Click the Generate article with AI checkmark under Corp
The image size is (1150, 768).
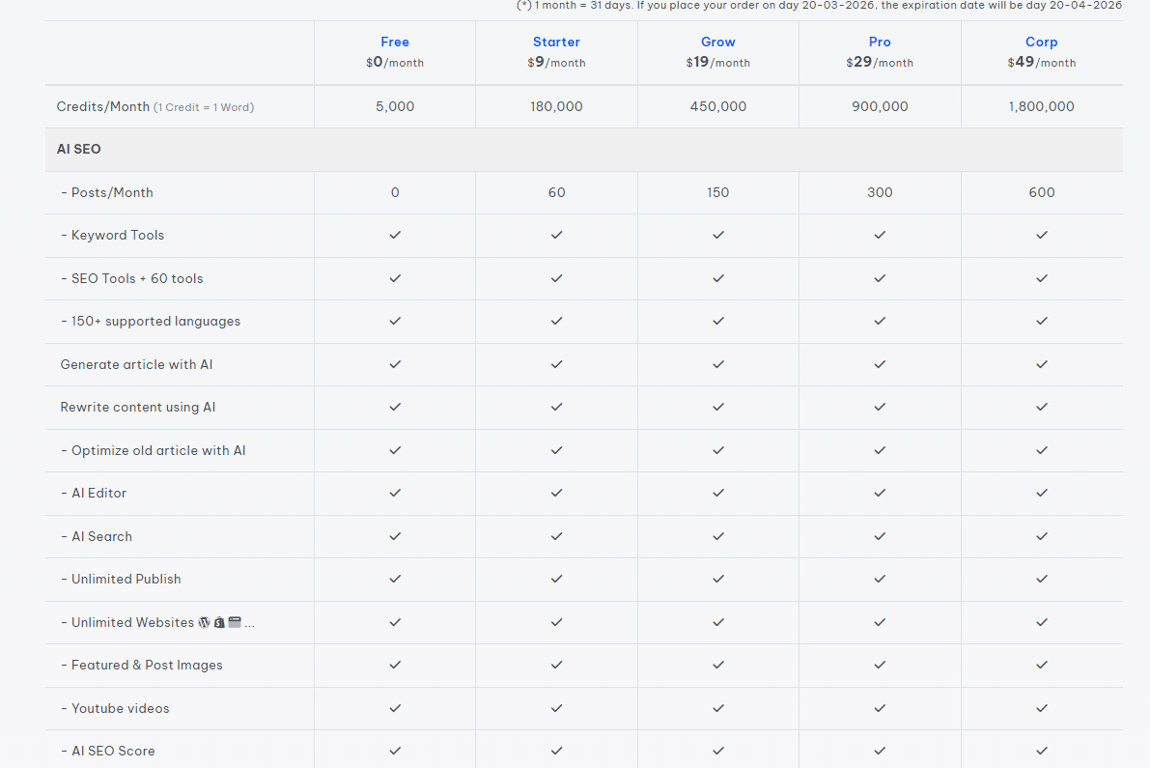click(1041, 364)
